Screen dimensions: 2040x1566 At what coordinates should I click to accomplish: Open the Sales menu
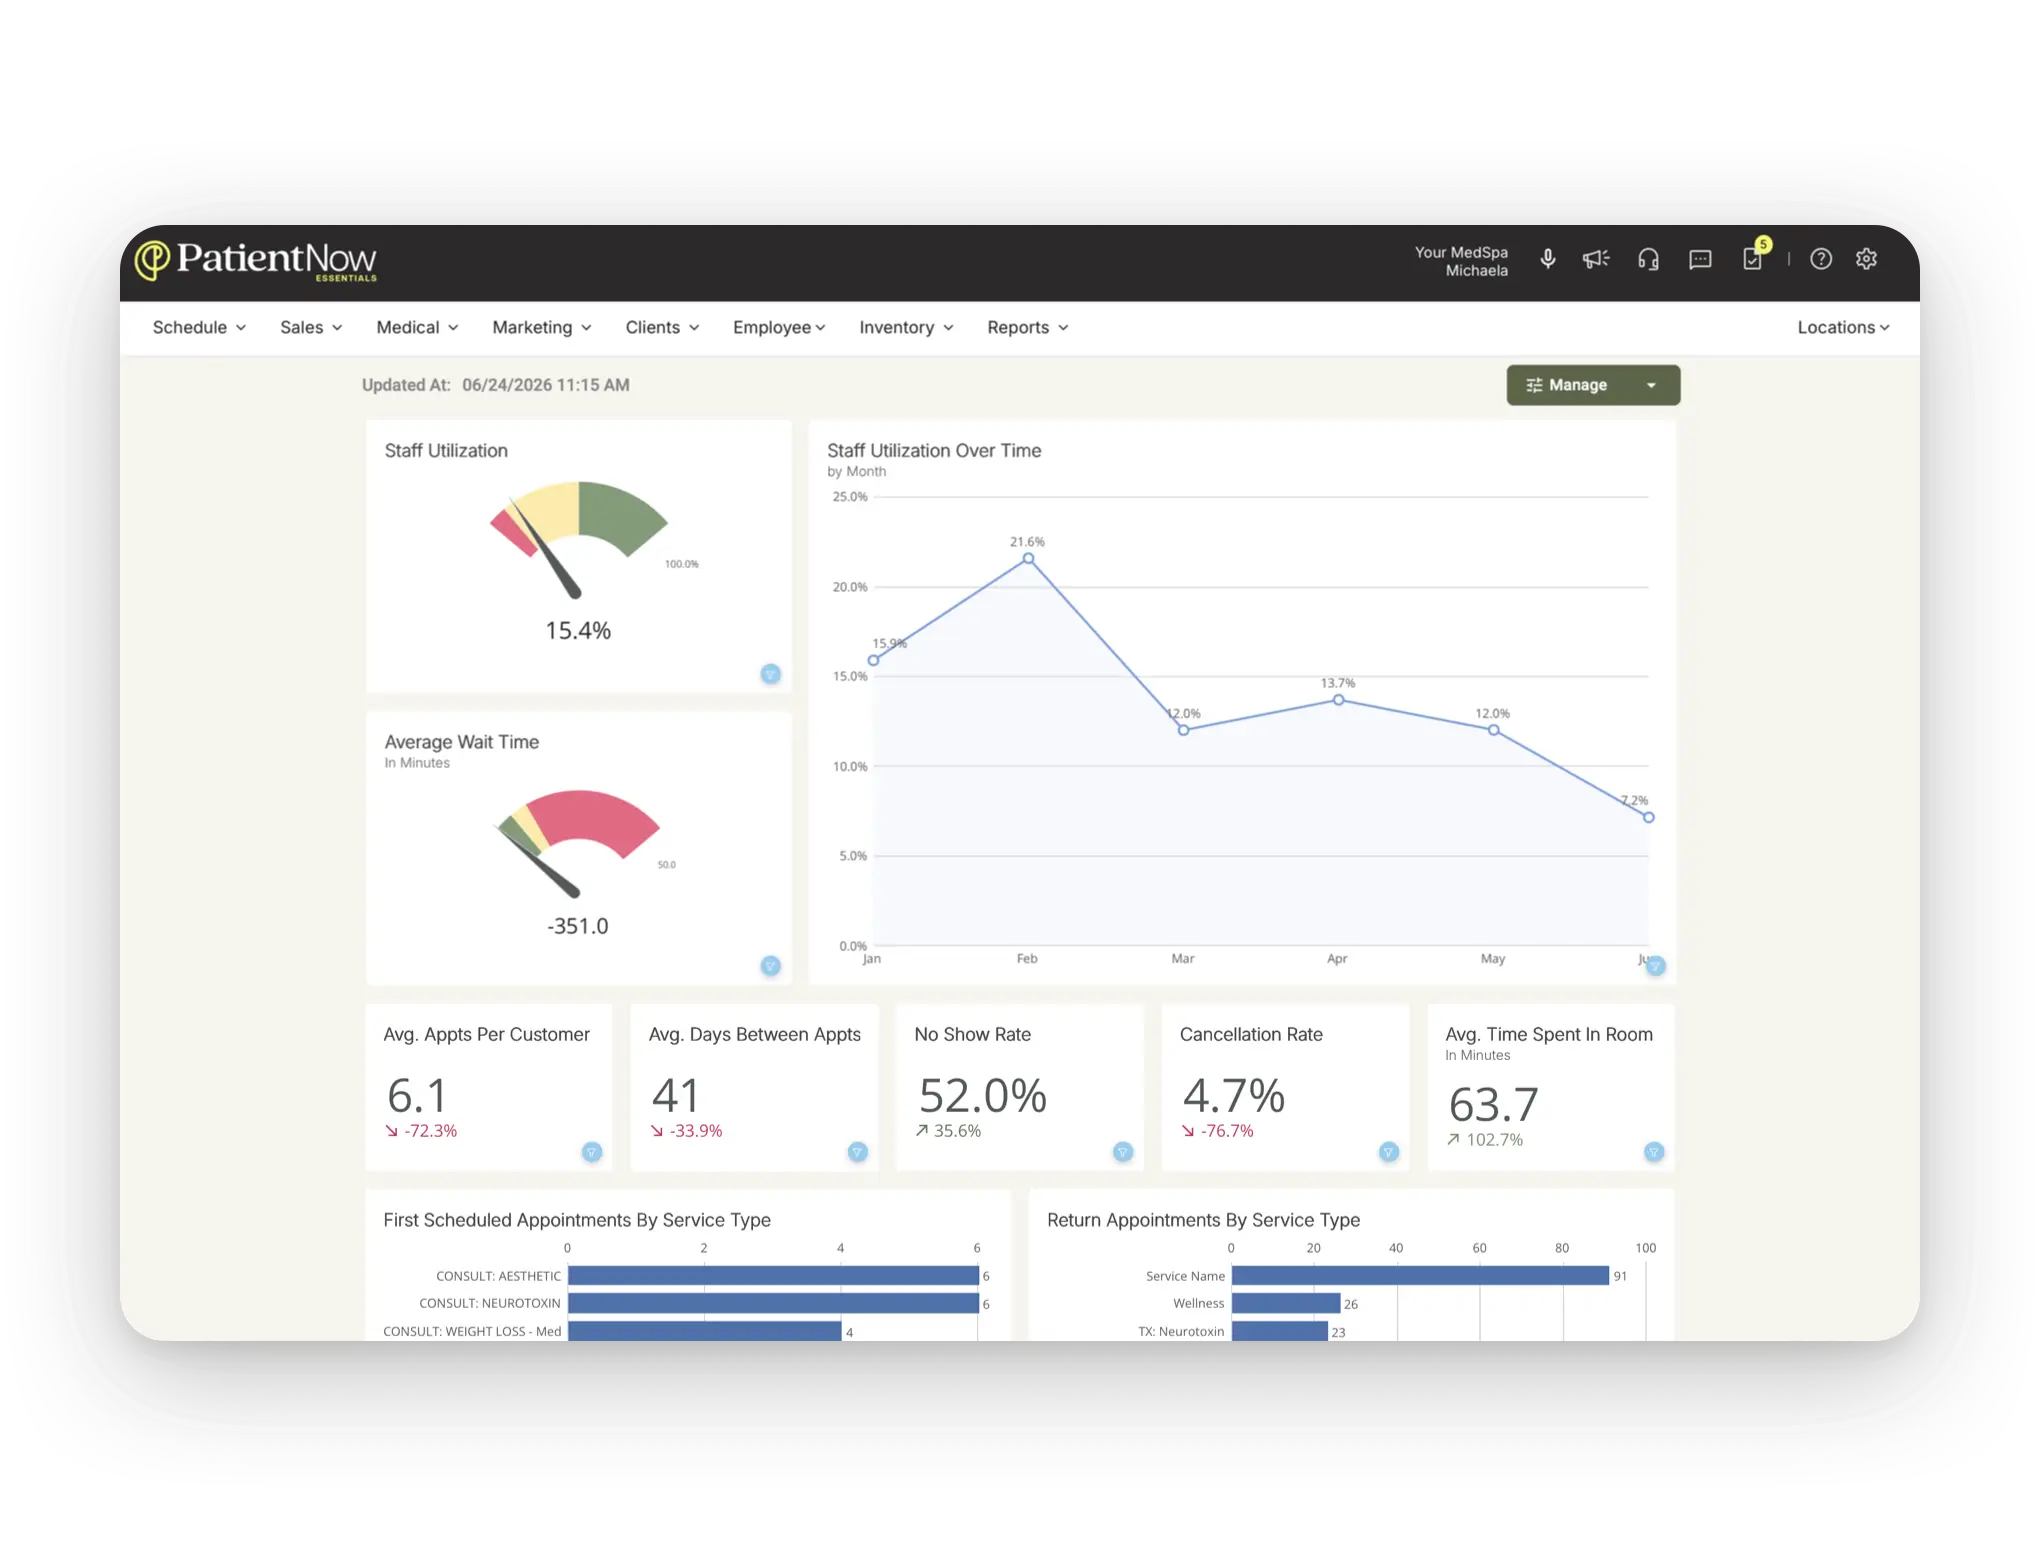(311, 328)
